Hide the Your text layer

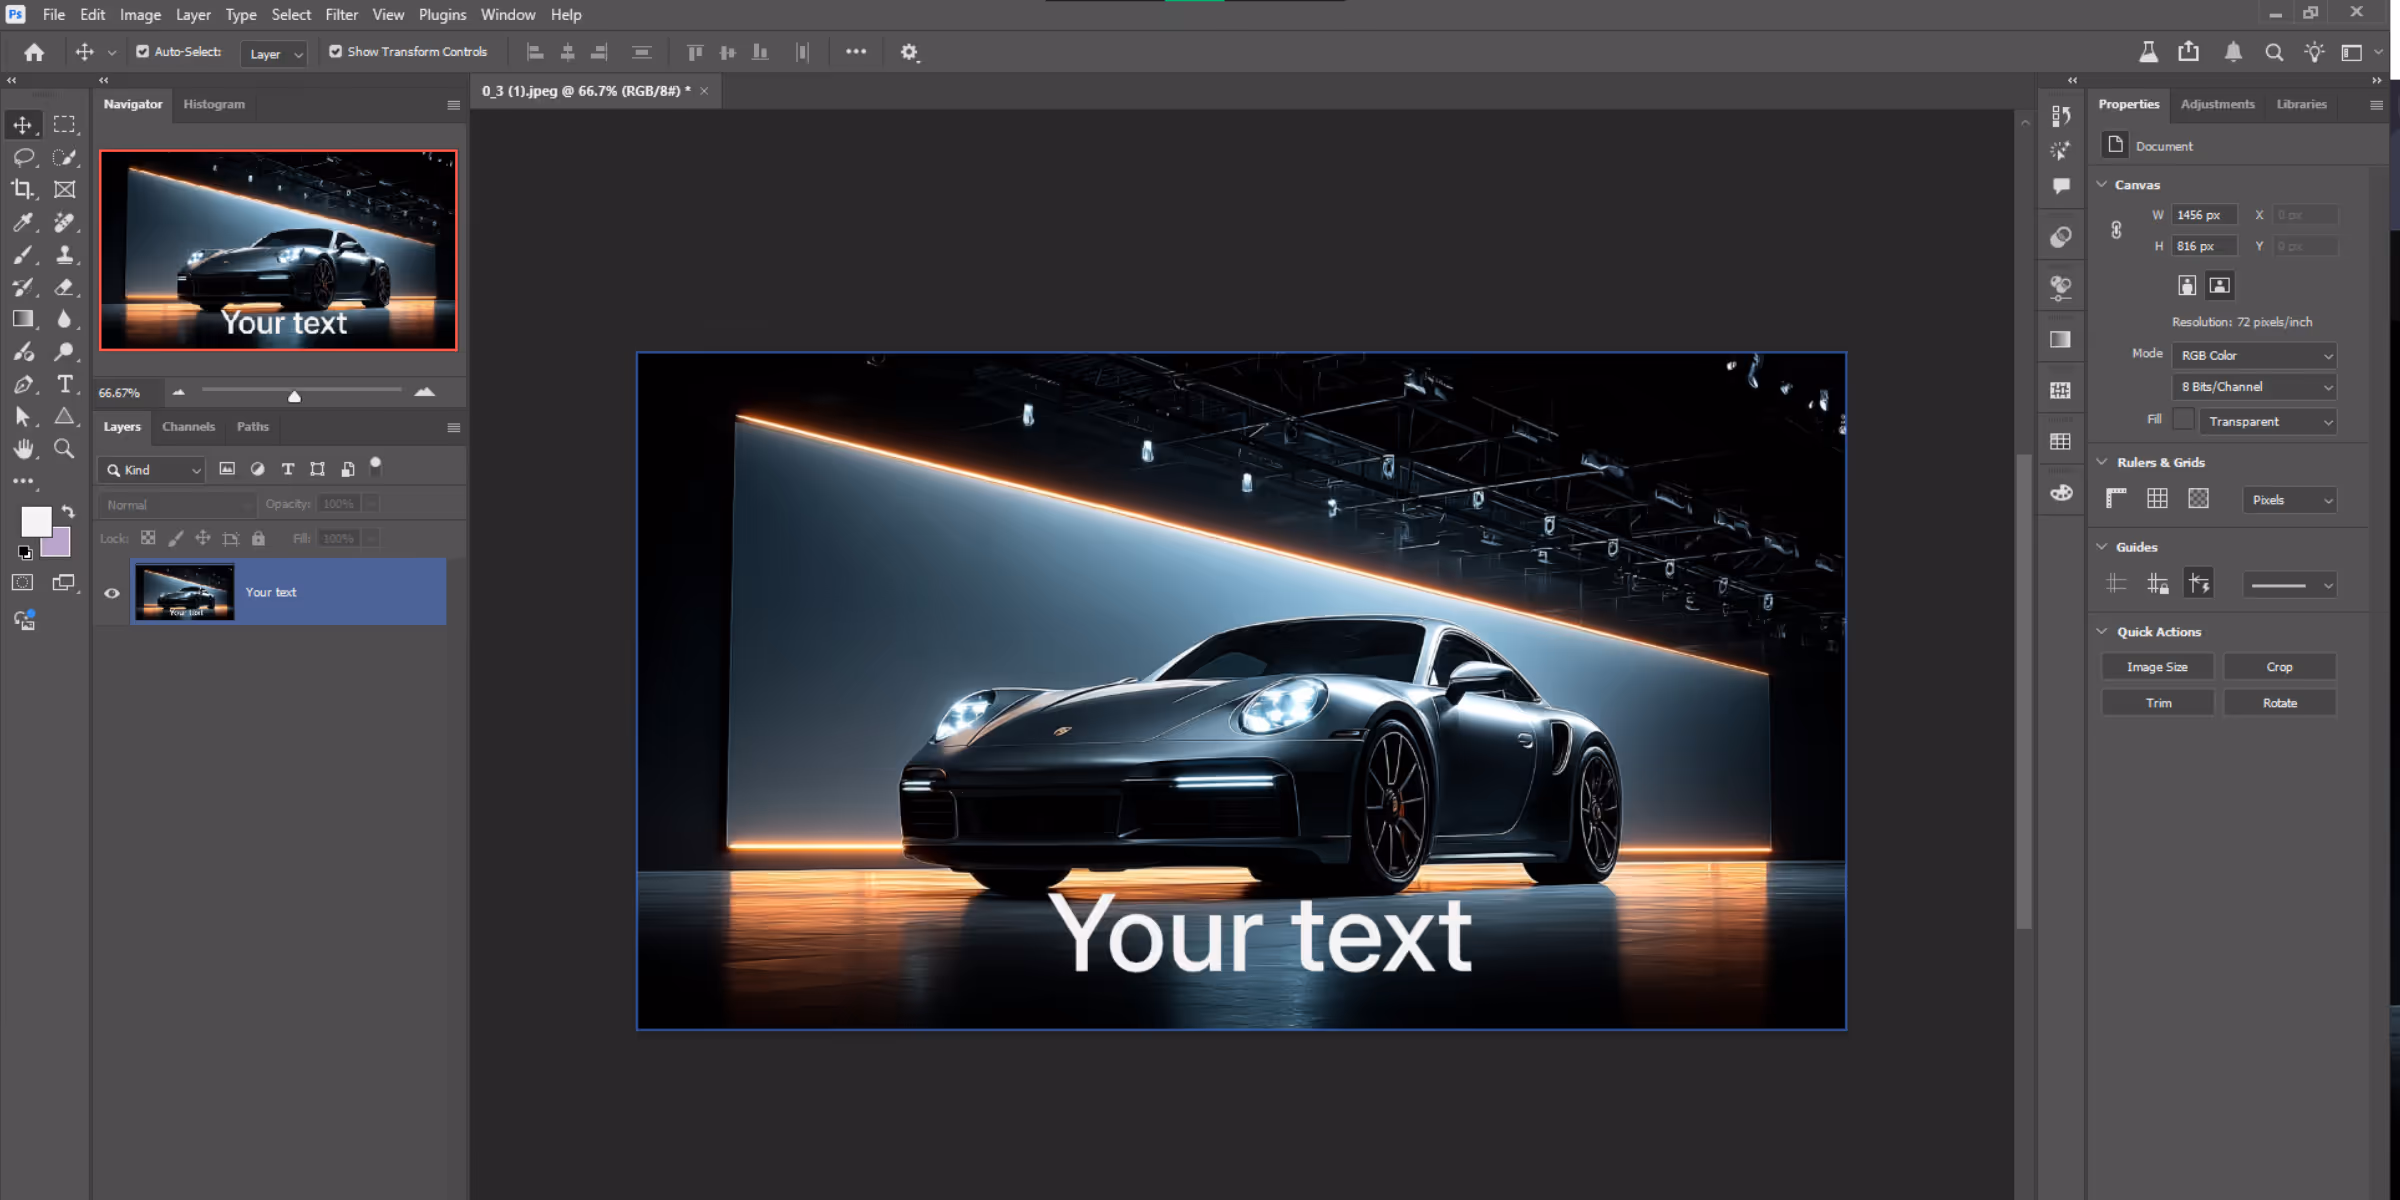112,593
